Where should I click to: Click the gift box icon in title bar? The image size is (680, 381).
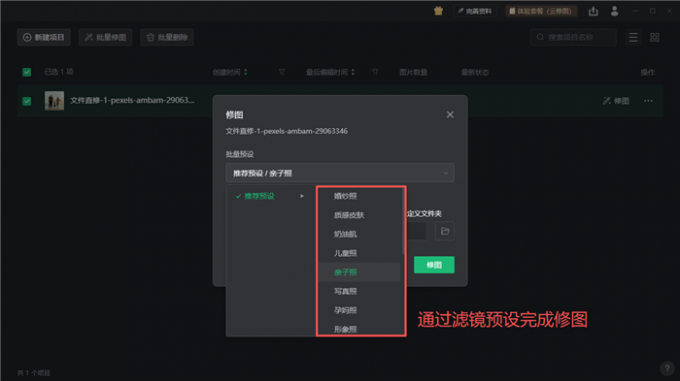(x=438, y=11)
